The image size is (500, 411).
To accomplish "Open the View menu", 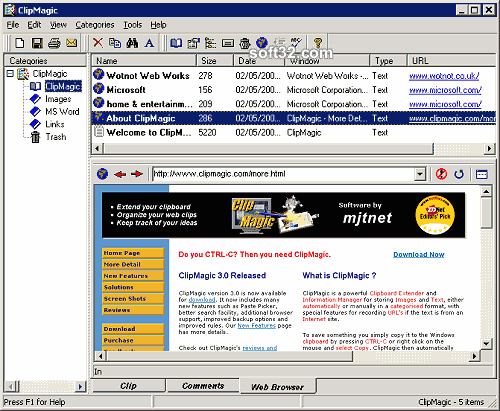I will tap(58, 25).
